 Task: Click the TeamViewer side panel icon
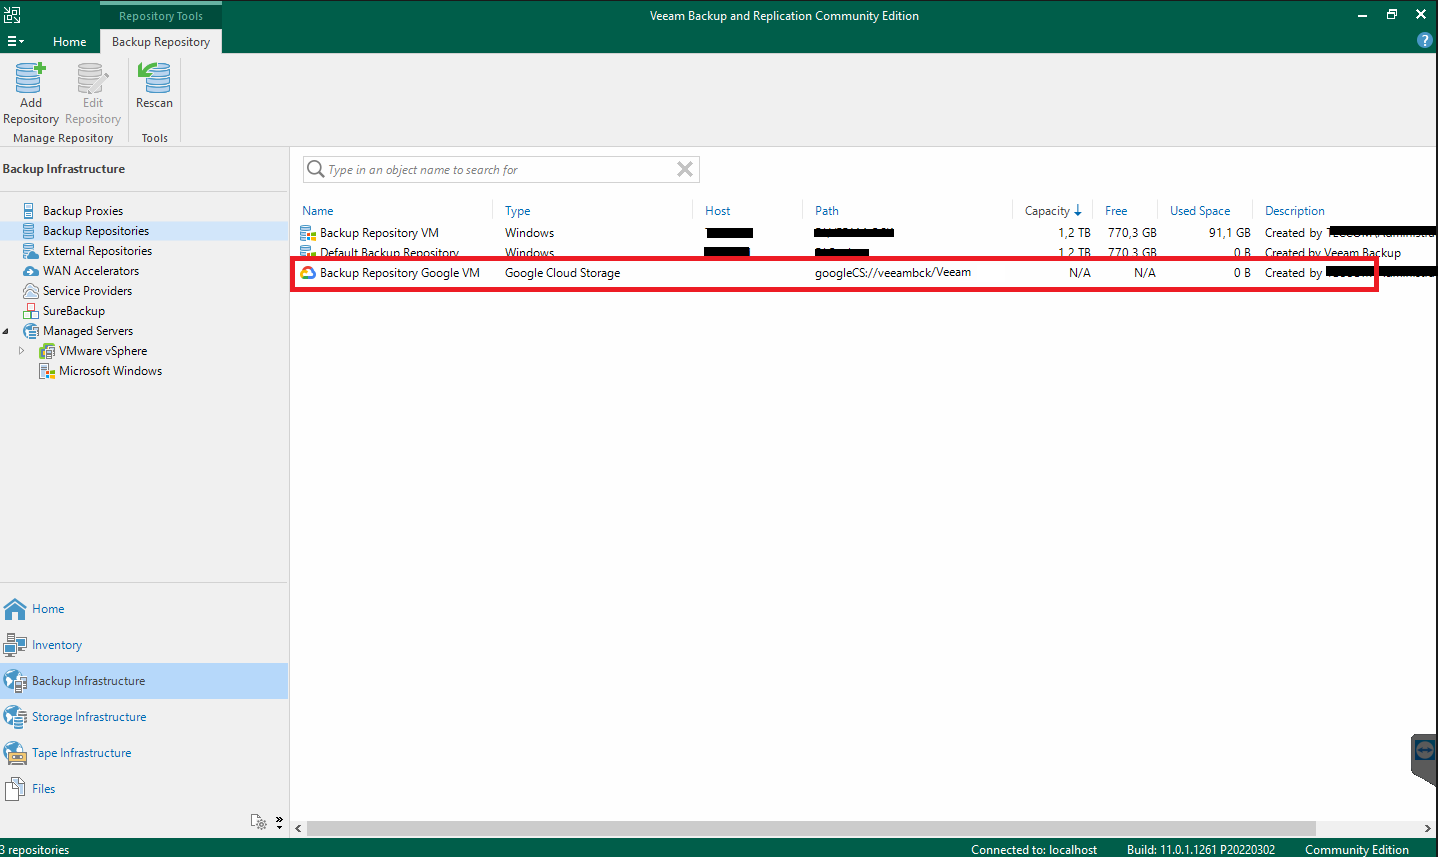1425,751
